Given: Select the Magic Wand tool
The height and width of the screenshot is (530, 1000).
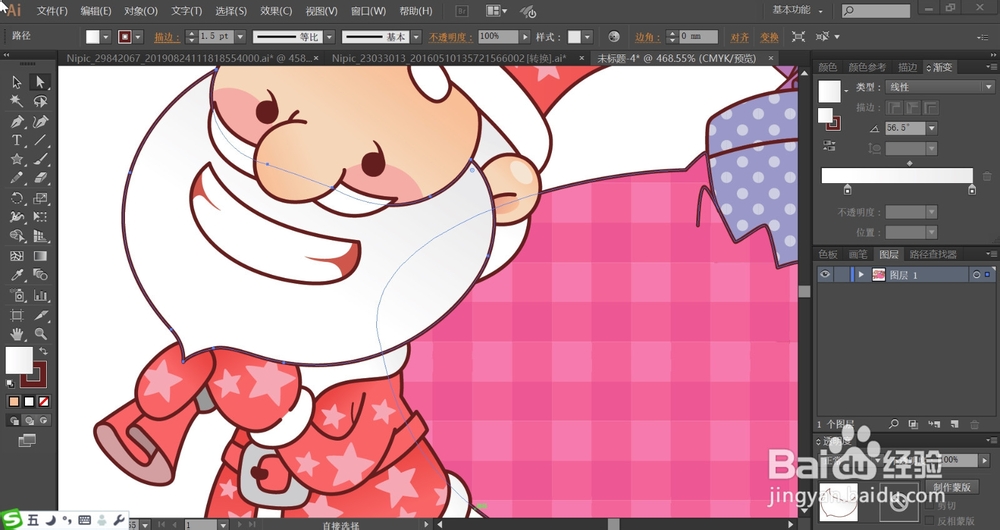Looking at the screenshot, I should (17, 101).
